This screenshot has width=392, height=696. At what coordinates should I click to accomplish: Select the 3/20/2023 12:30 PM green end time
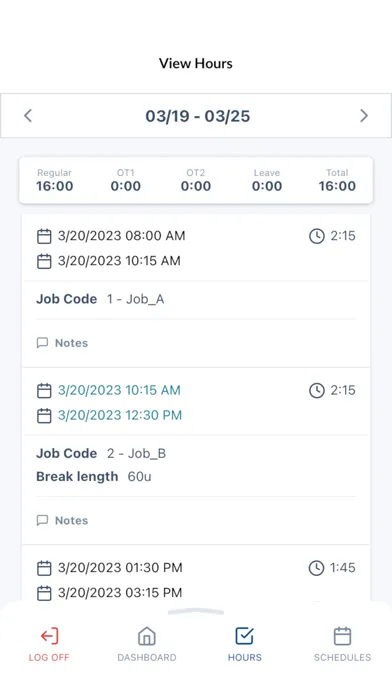coord(120,415)
